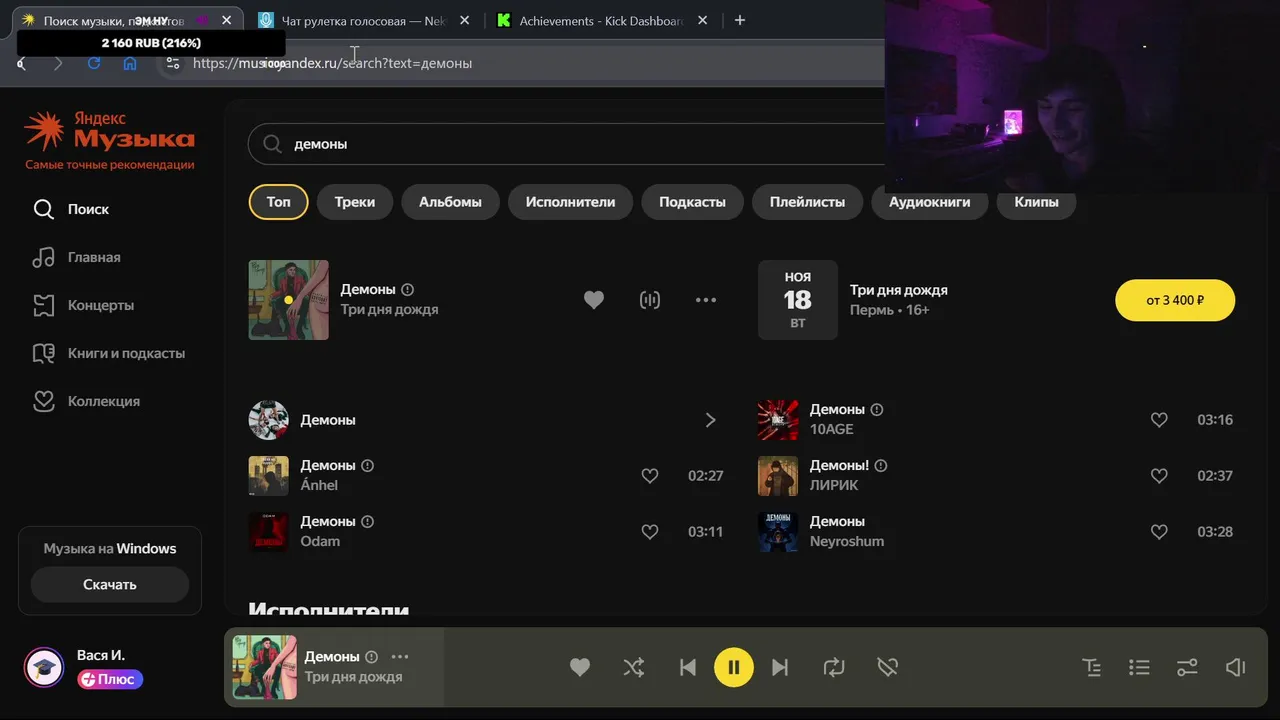The height and width of the screenshot is (720, 1280).
Task: Open the site info icon in address bar
Action: click(x=173, y=63)
